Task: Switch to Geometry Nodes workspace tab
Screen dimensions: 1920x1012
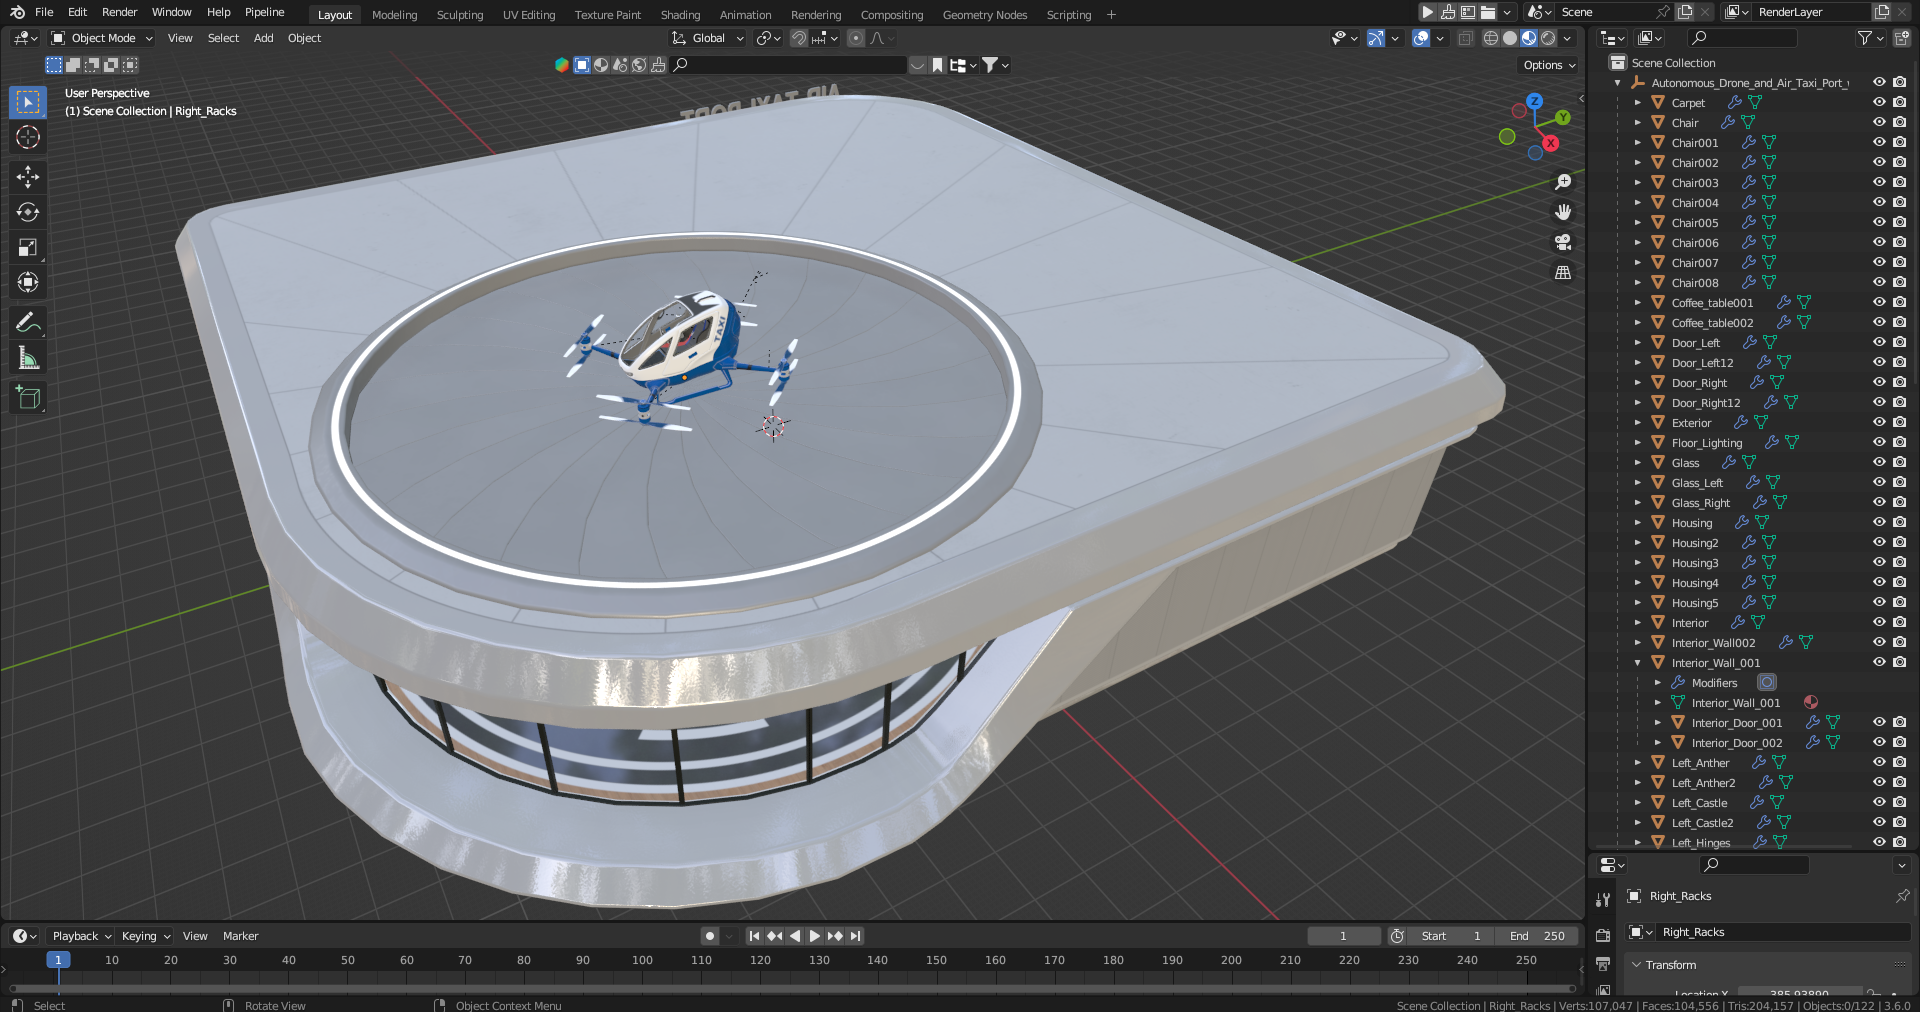Action: click(x=984, y=15)
